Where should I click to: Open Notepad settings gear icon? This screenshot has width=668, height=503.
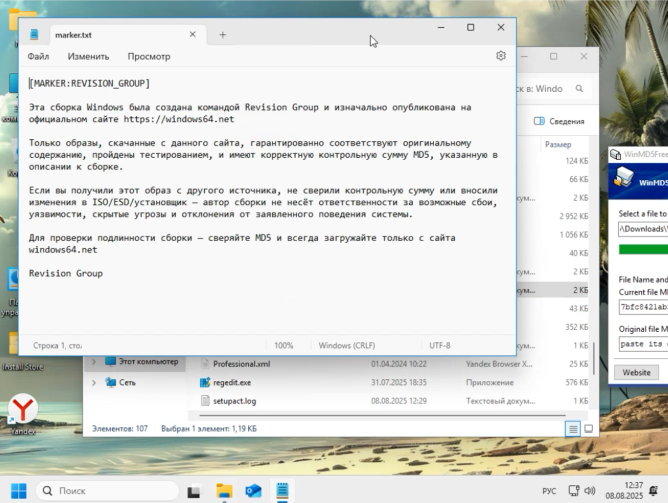(501, 57)
